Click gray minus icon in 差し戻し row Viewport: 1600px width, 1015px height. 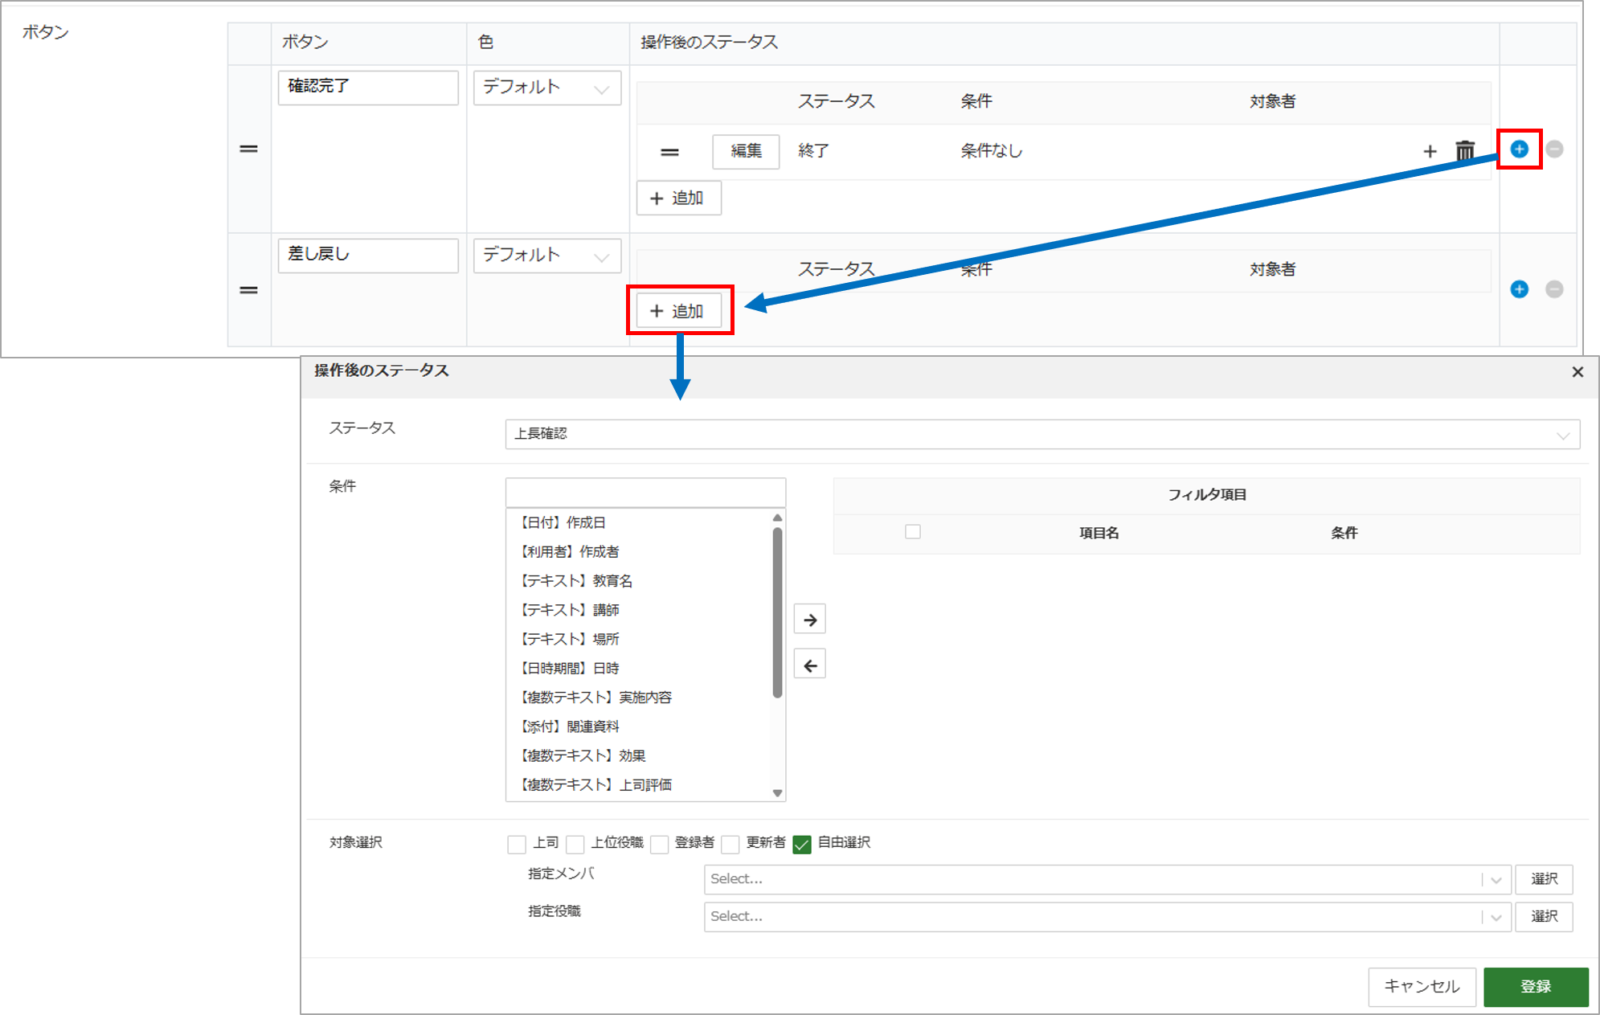[1554, 289]
